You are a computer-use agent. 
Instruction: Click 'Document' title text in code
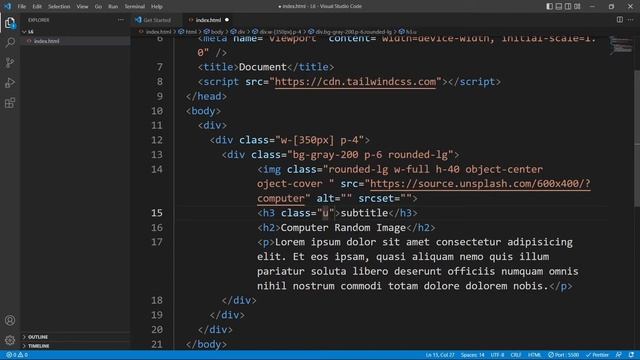coord(263,67)
